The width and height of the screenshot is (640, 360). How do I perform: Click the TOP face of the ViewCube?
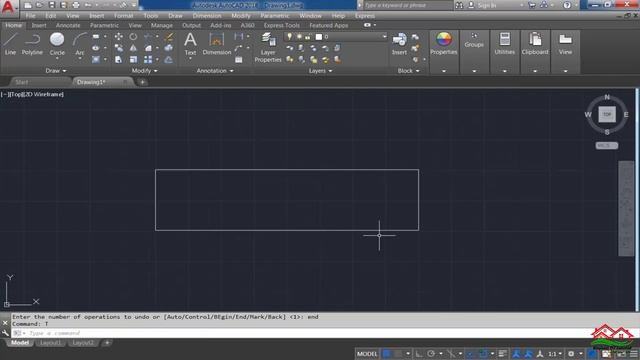tap(607, 114)
